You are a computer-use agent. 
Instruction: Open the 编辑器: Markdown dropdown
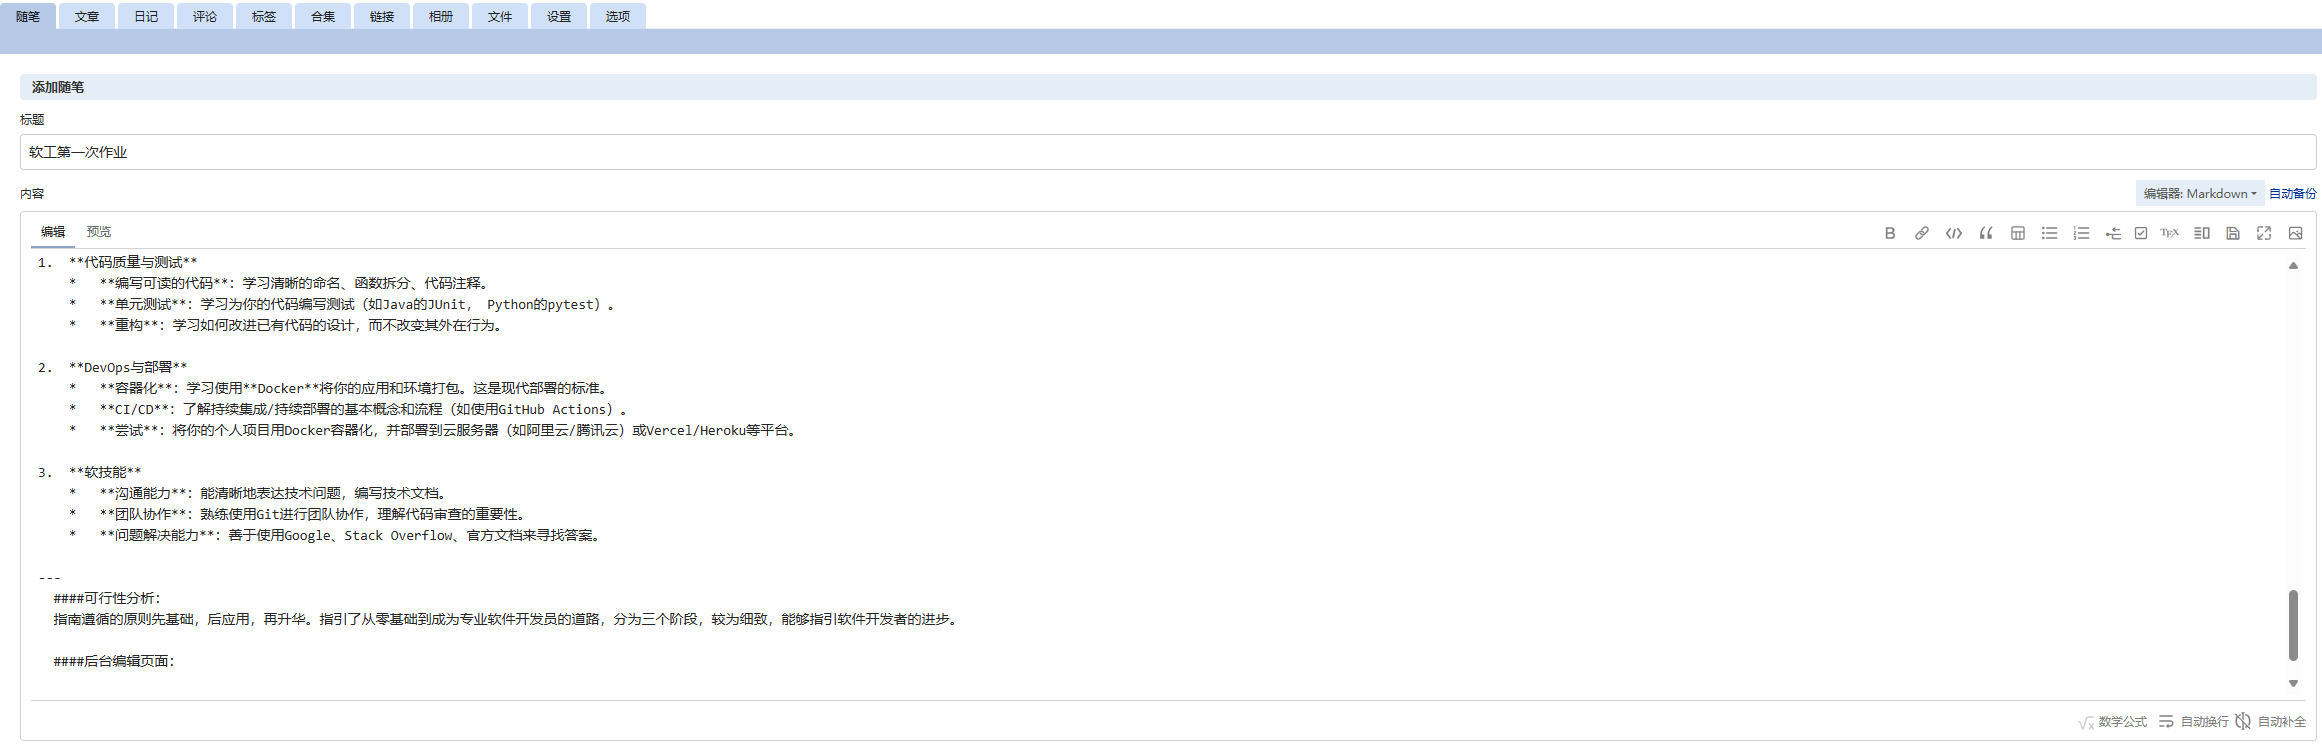tap(2199, 194)
